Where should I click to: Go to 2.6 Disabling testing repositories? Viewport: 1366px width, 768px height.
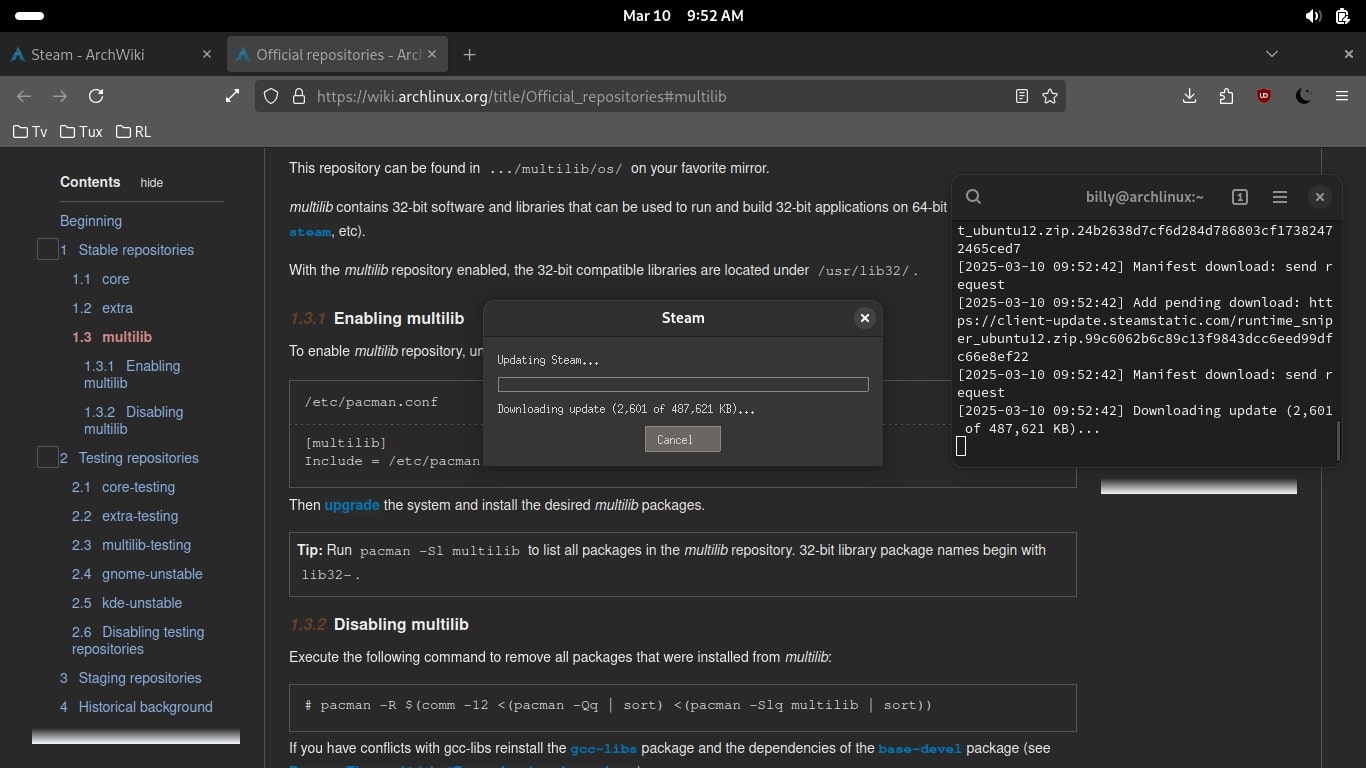(138, 640)
